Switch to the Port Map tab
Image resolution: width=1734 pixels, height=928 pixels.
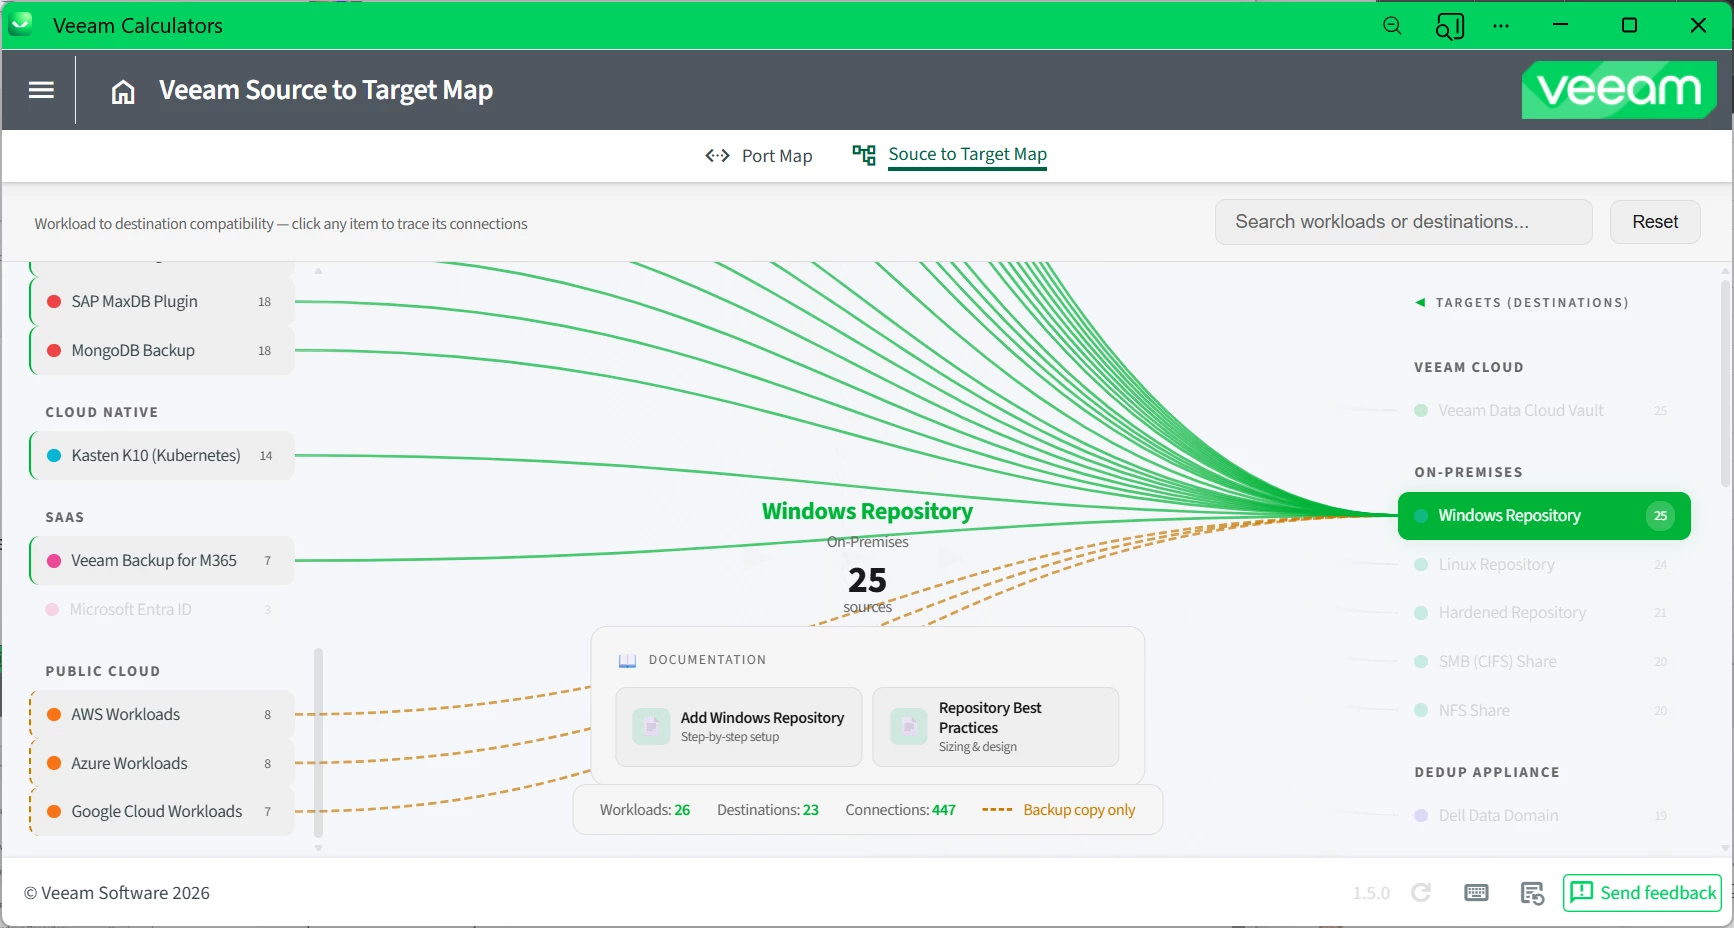[x=759, y=156]
